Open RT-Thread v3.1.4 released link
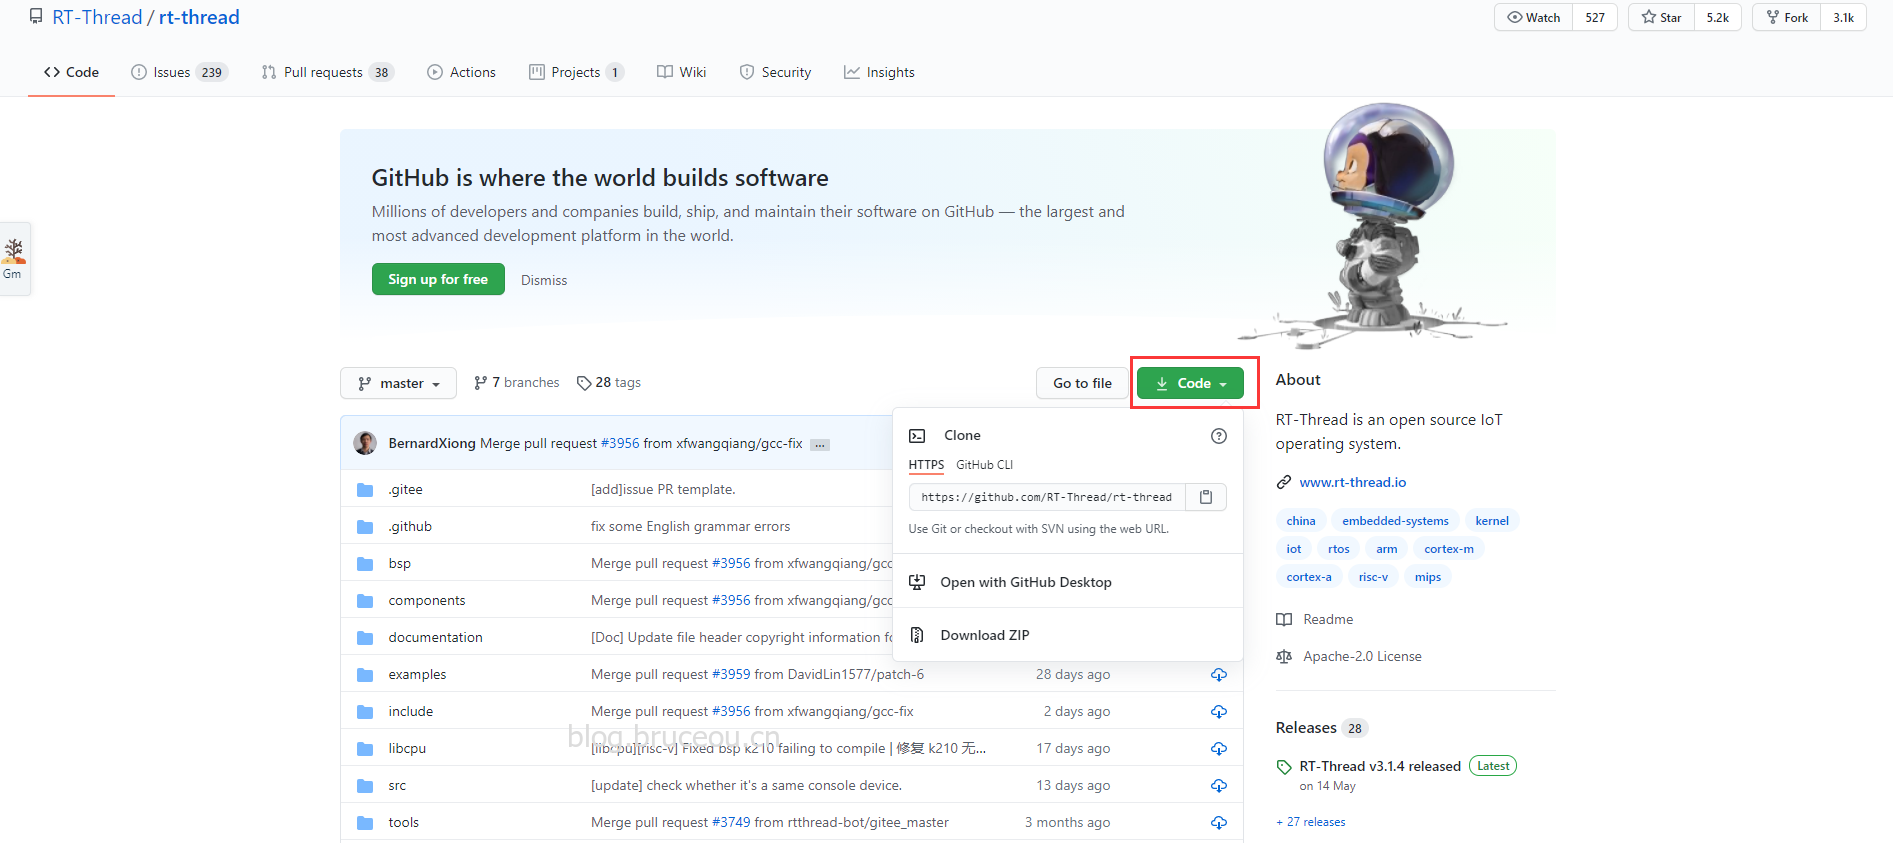 [1379, 766]
